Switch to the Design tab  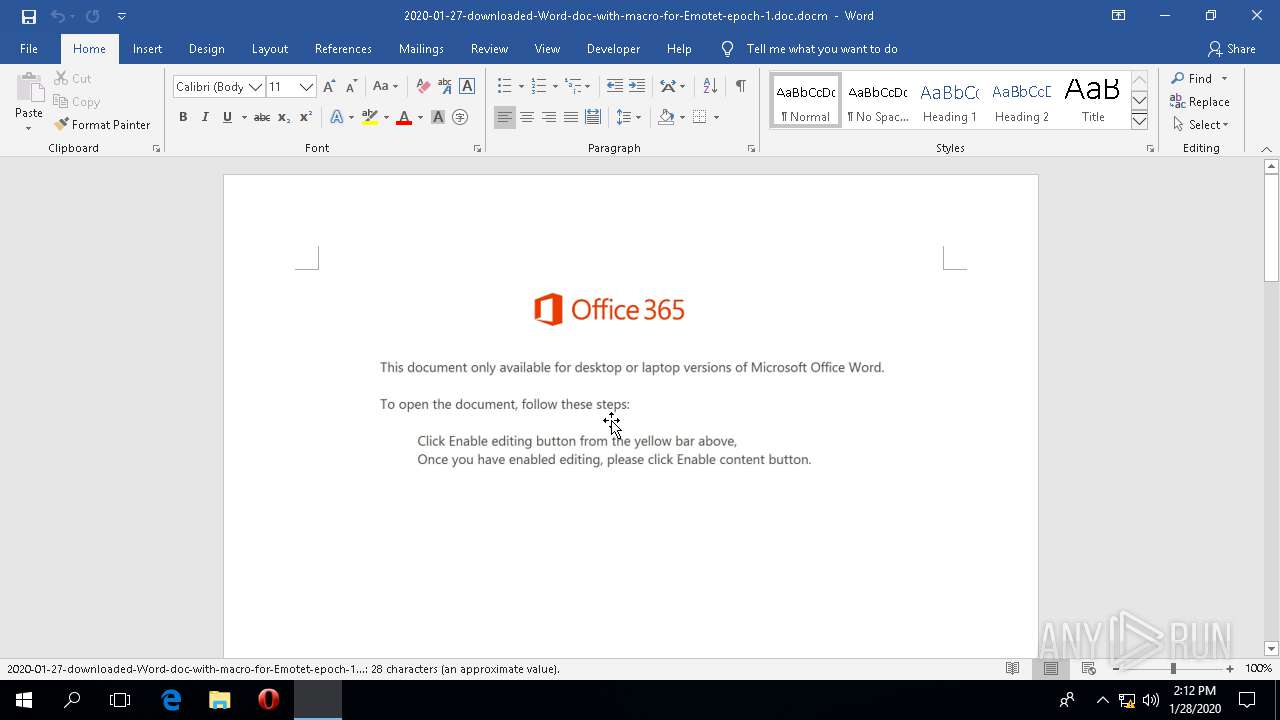coord(206,49)
